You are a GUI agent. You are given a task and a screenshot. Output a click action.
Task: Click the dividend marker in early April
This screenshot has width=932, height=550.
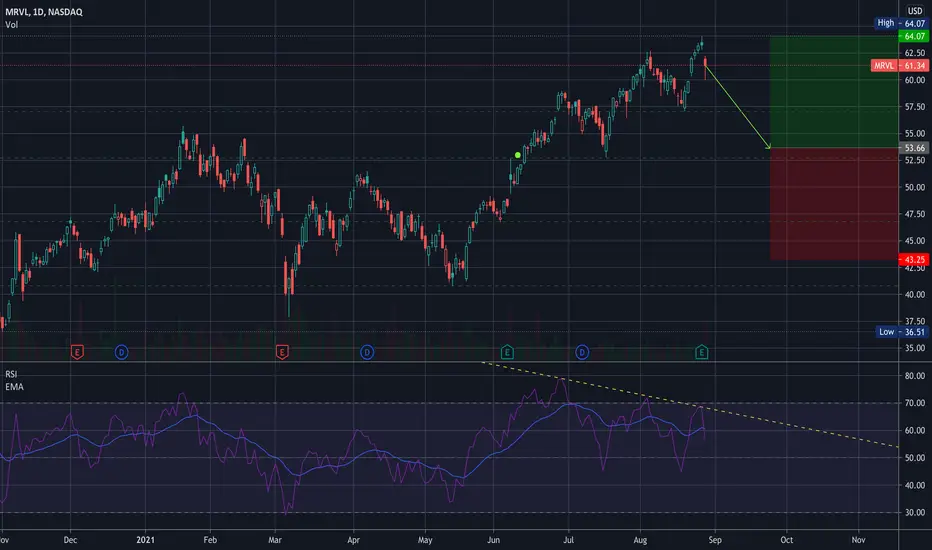click(367, 353)
